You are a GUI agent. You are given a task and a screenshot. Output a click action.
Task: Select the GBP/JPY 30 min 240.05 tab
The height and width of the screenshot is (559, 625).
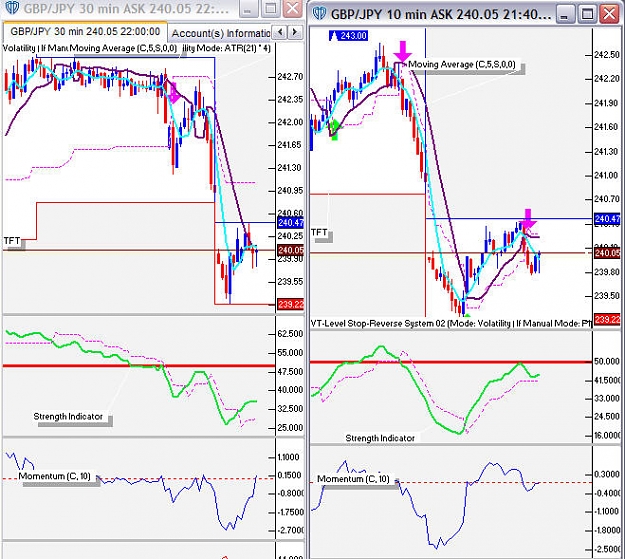click(85, 32)
